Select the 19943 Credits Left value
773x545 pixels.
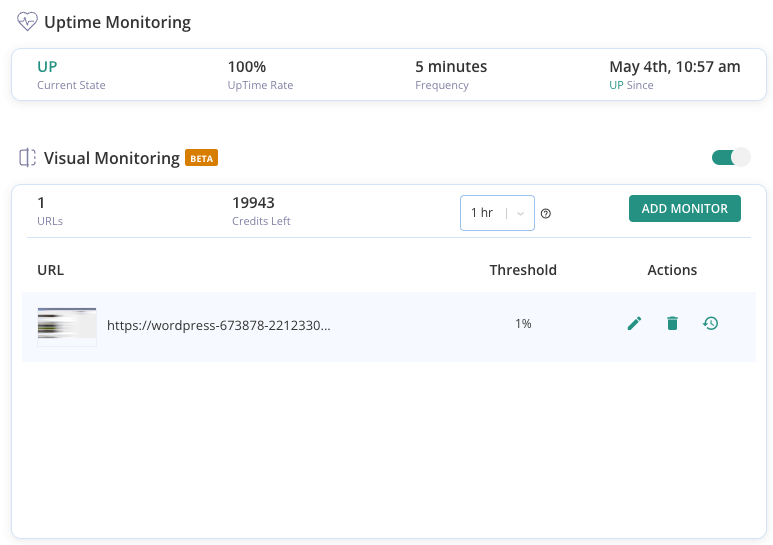point(253,203)
